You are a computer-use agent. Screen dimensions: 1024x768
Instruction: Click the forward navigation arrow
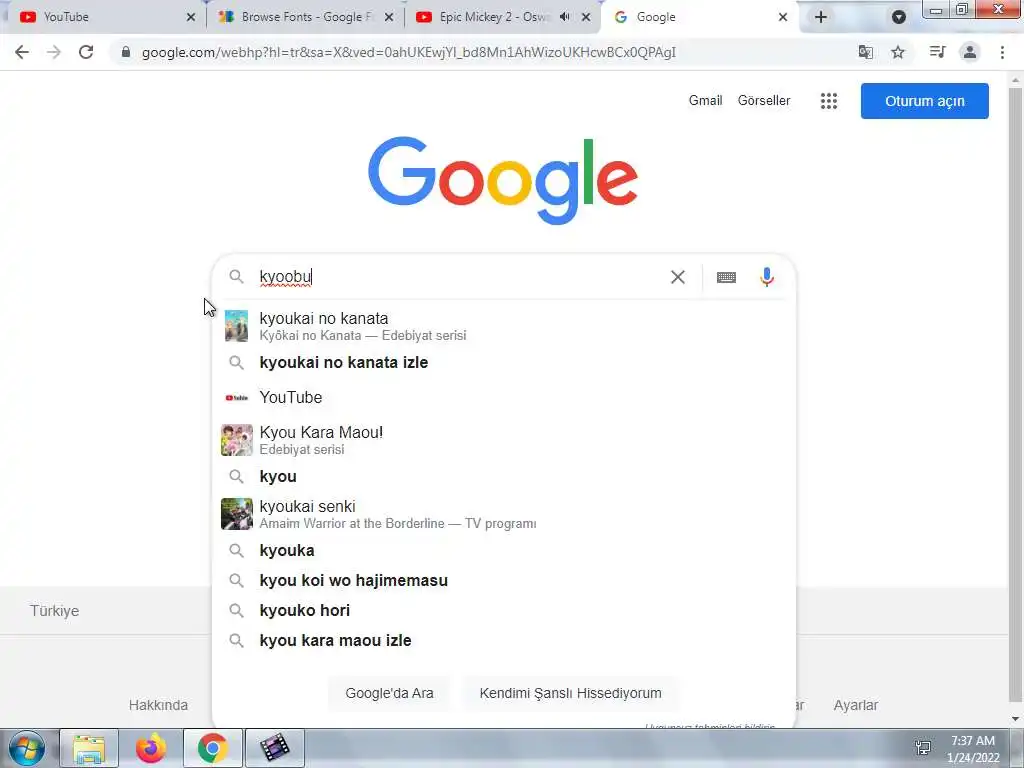pos(54,52)
